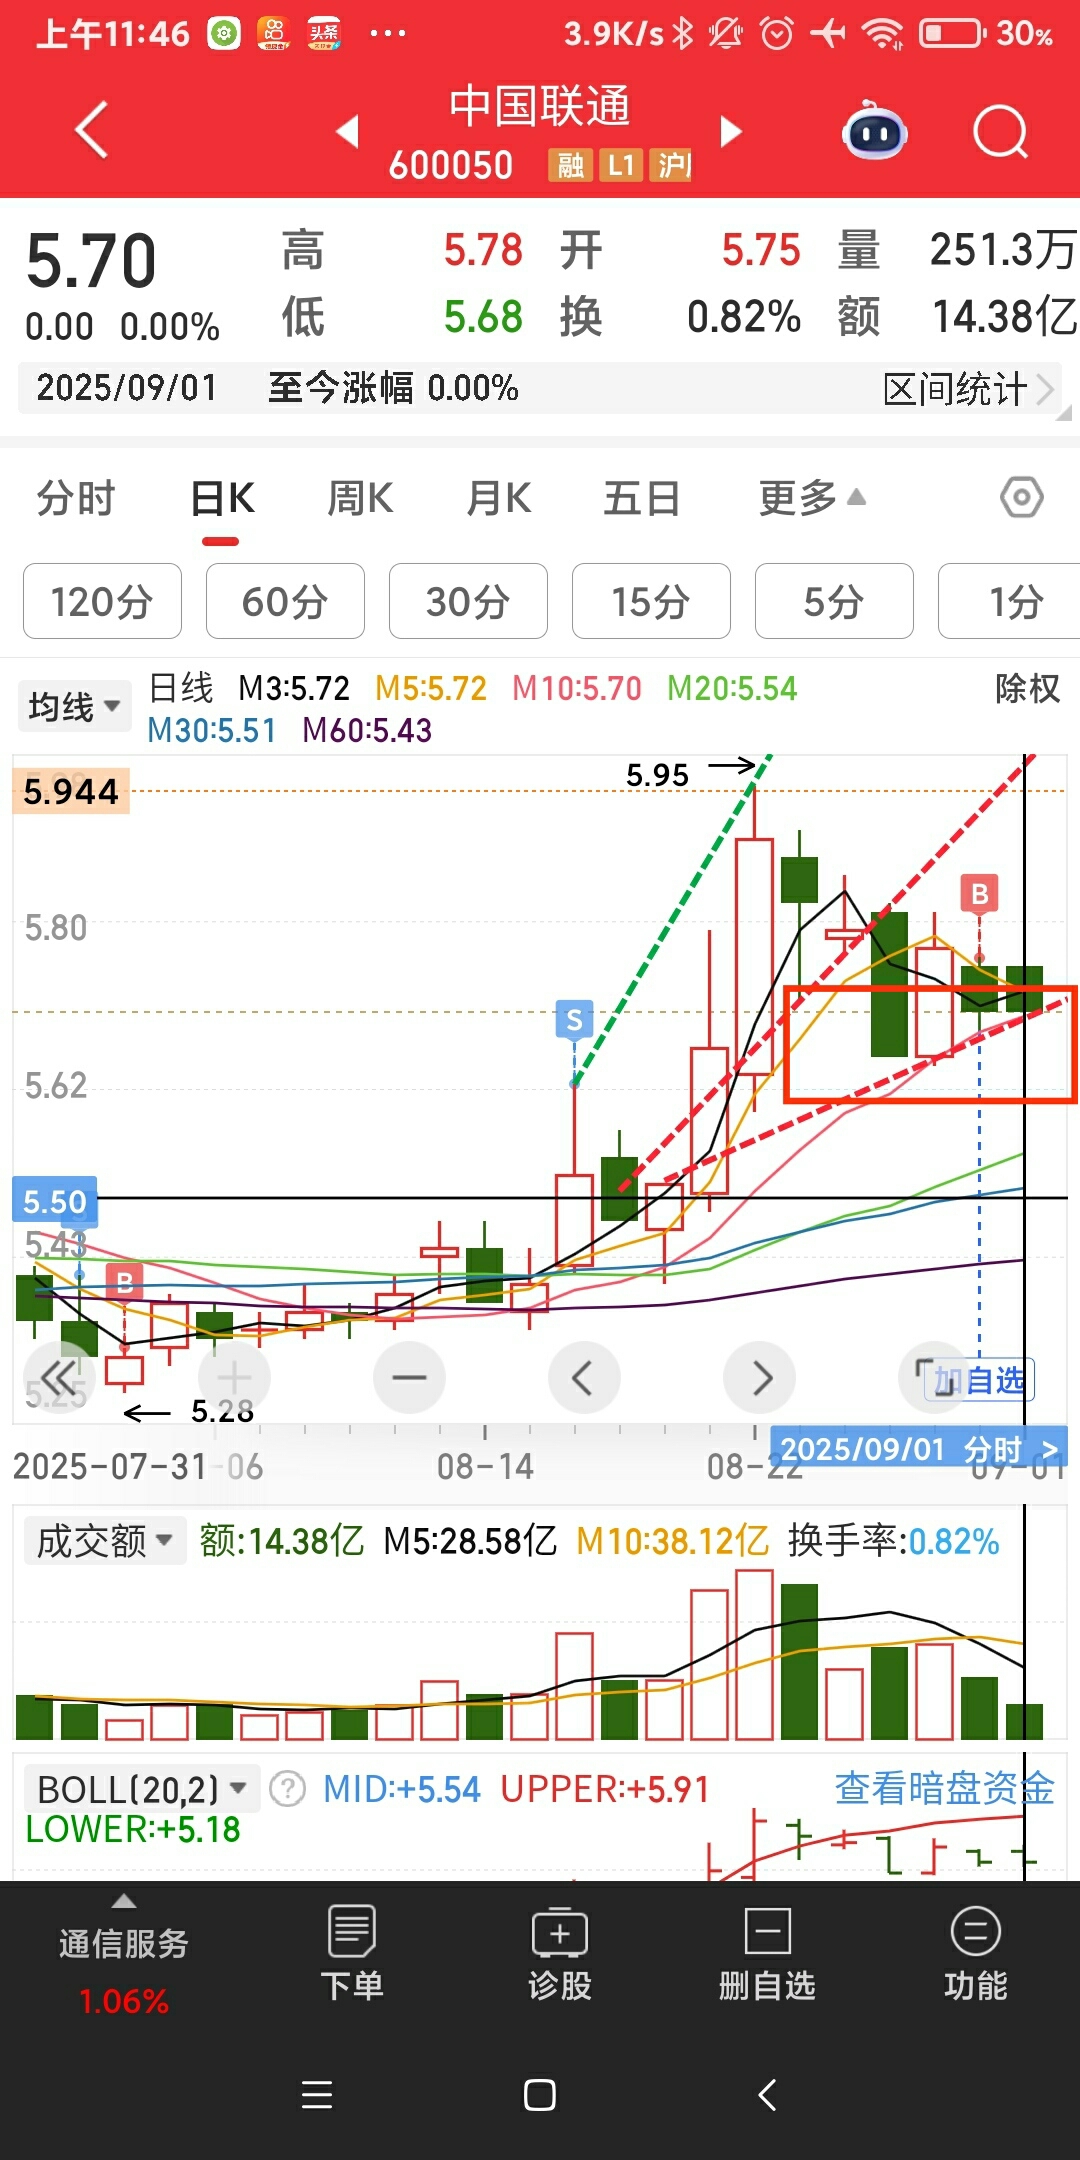The height and width of the screenshot is (2160, 1080).
Task: Select the 周K weekly chart tab
Action: (360, 498)
